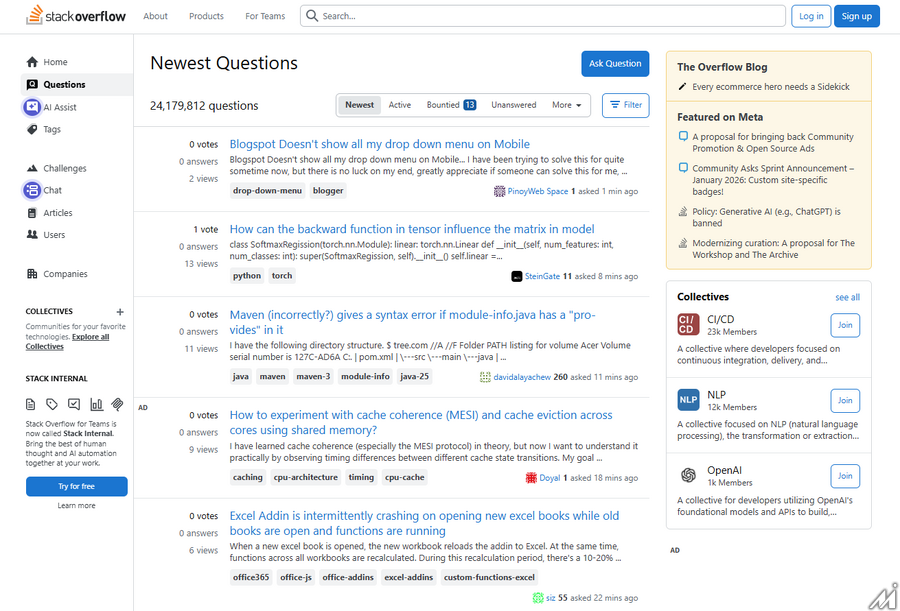This screenshot has width=900, height=611.
Task: Open the Filter panel
Action: tap(625, 104)
